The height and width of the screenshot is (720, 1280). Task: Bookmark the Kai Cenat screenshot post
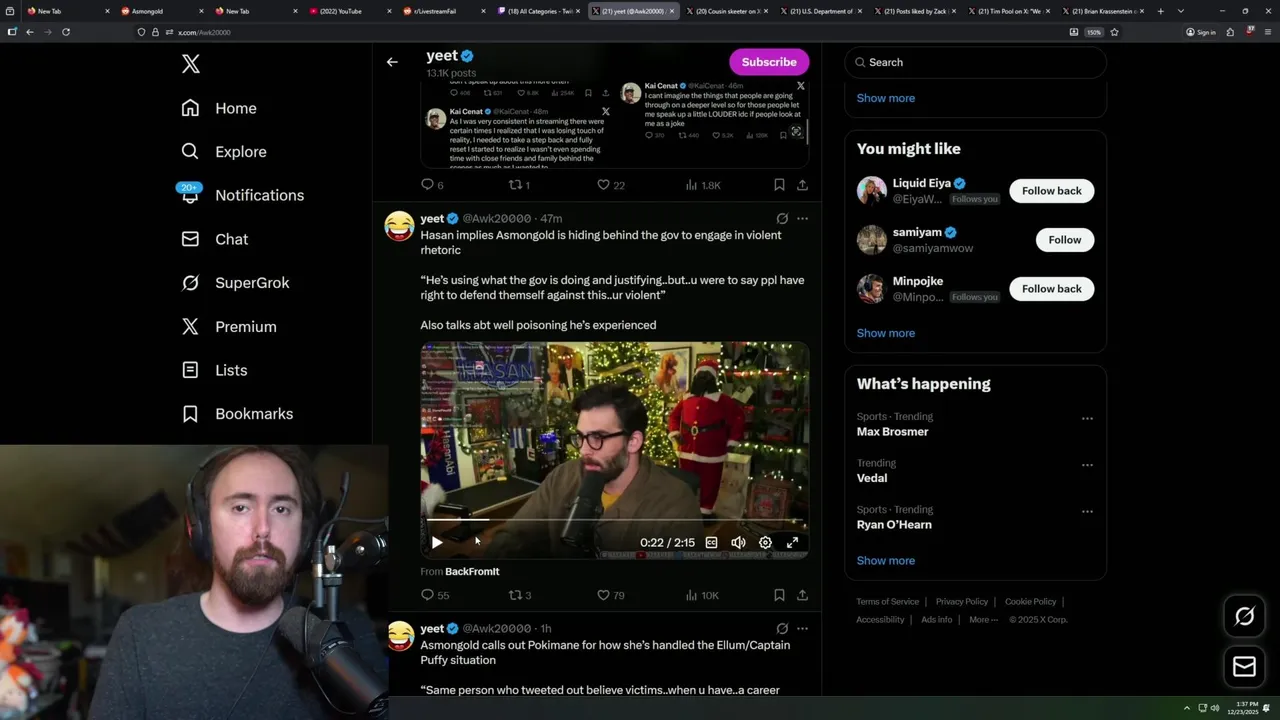(x=779, y=185)
